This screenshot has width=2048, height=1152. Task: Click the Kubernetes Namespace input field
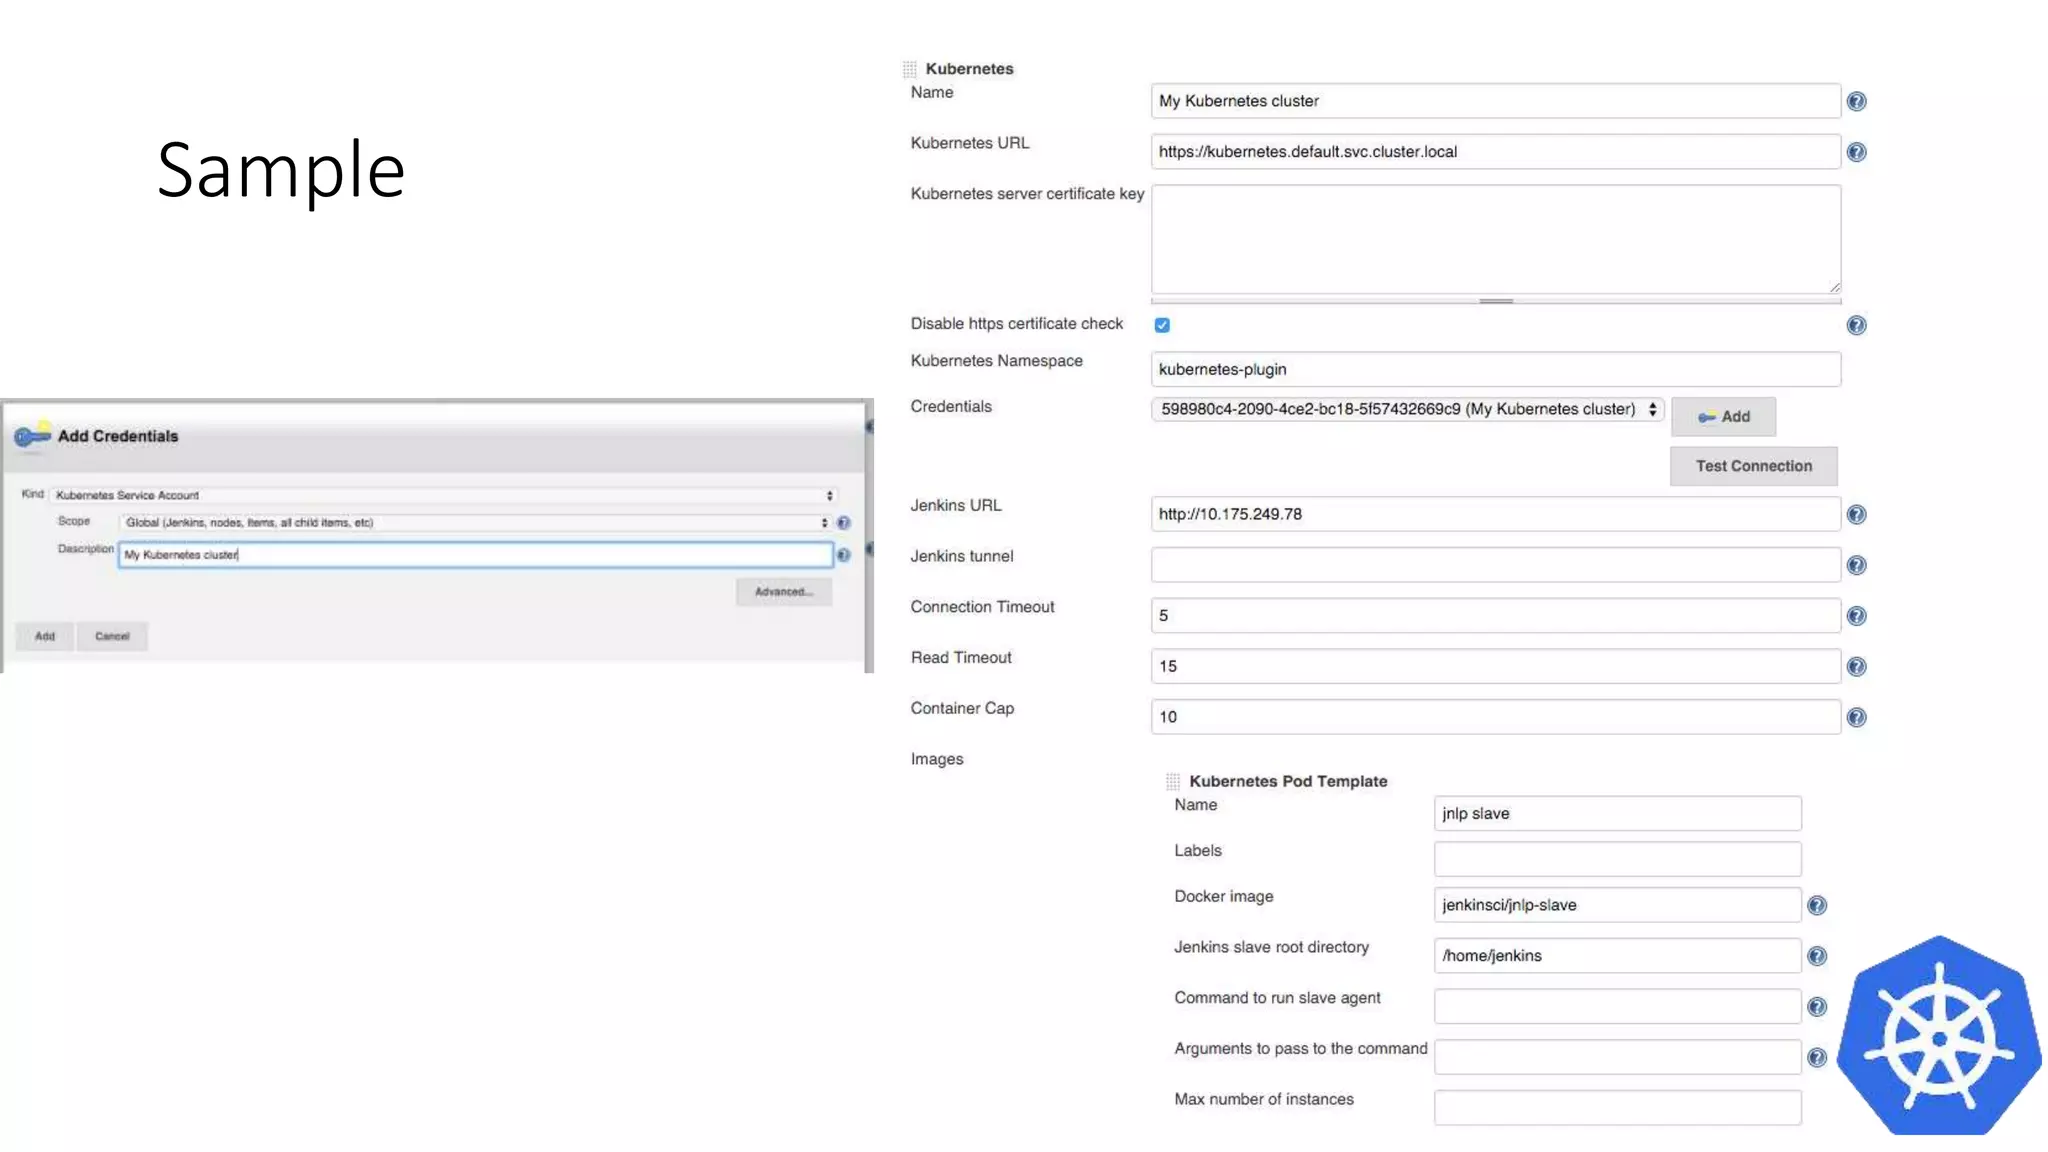point(1495,369)
